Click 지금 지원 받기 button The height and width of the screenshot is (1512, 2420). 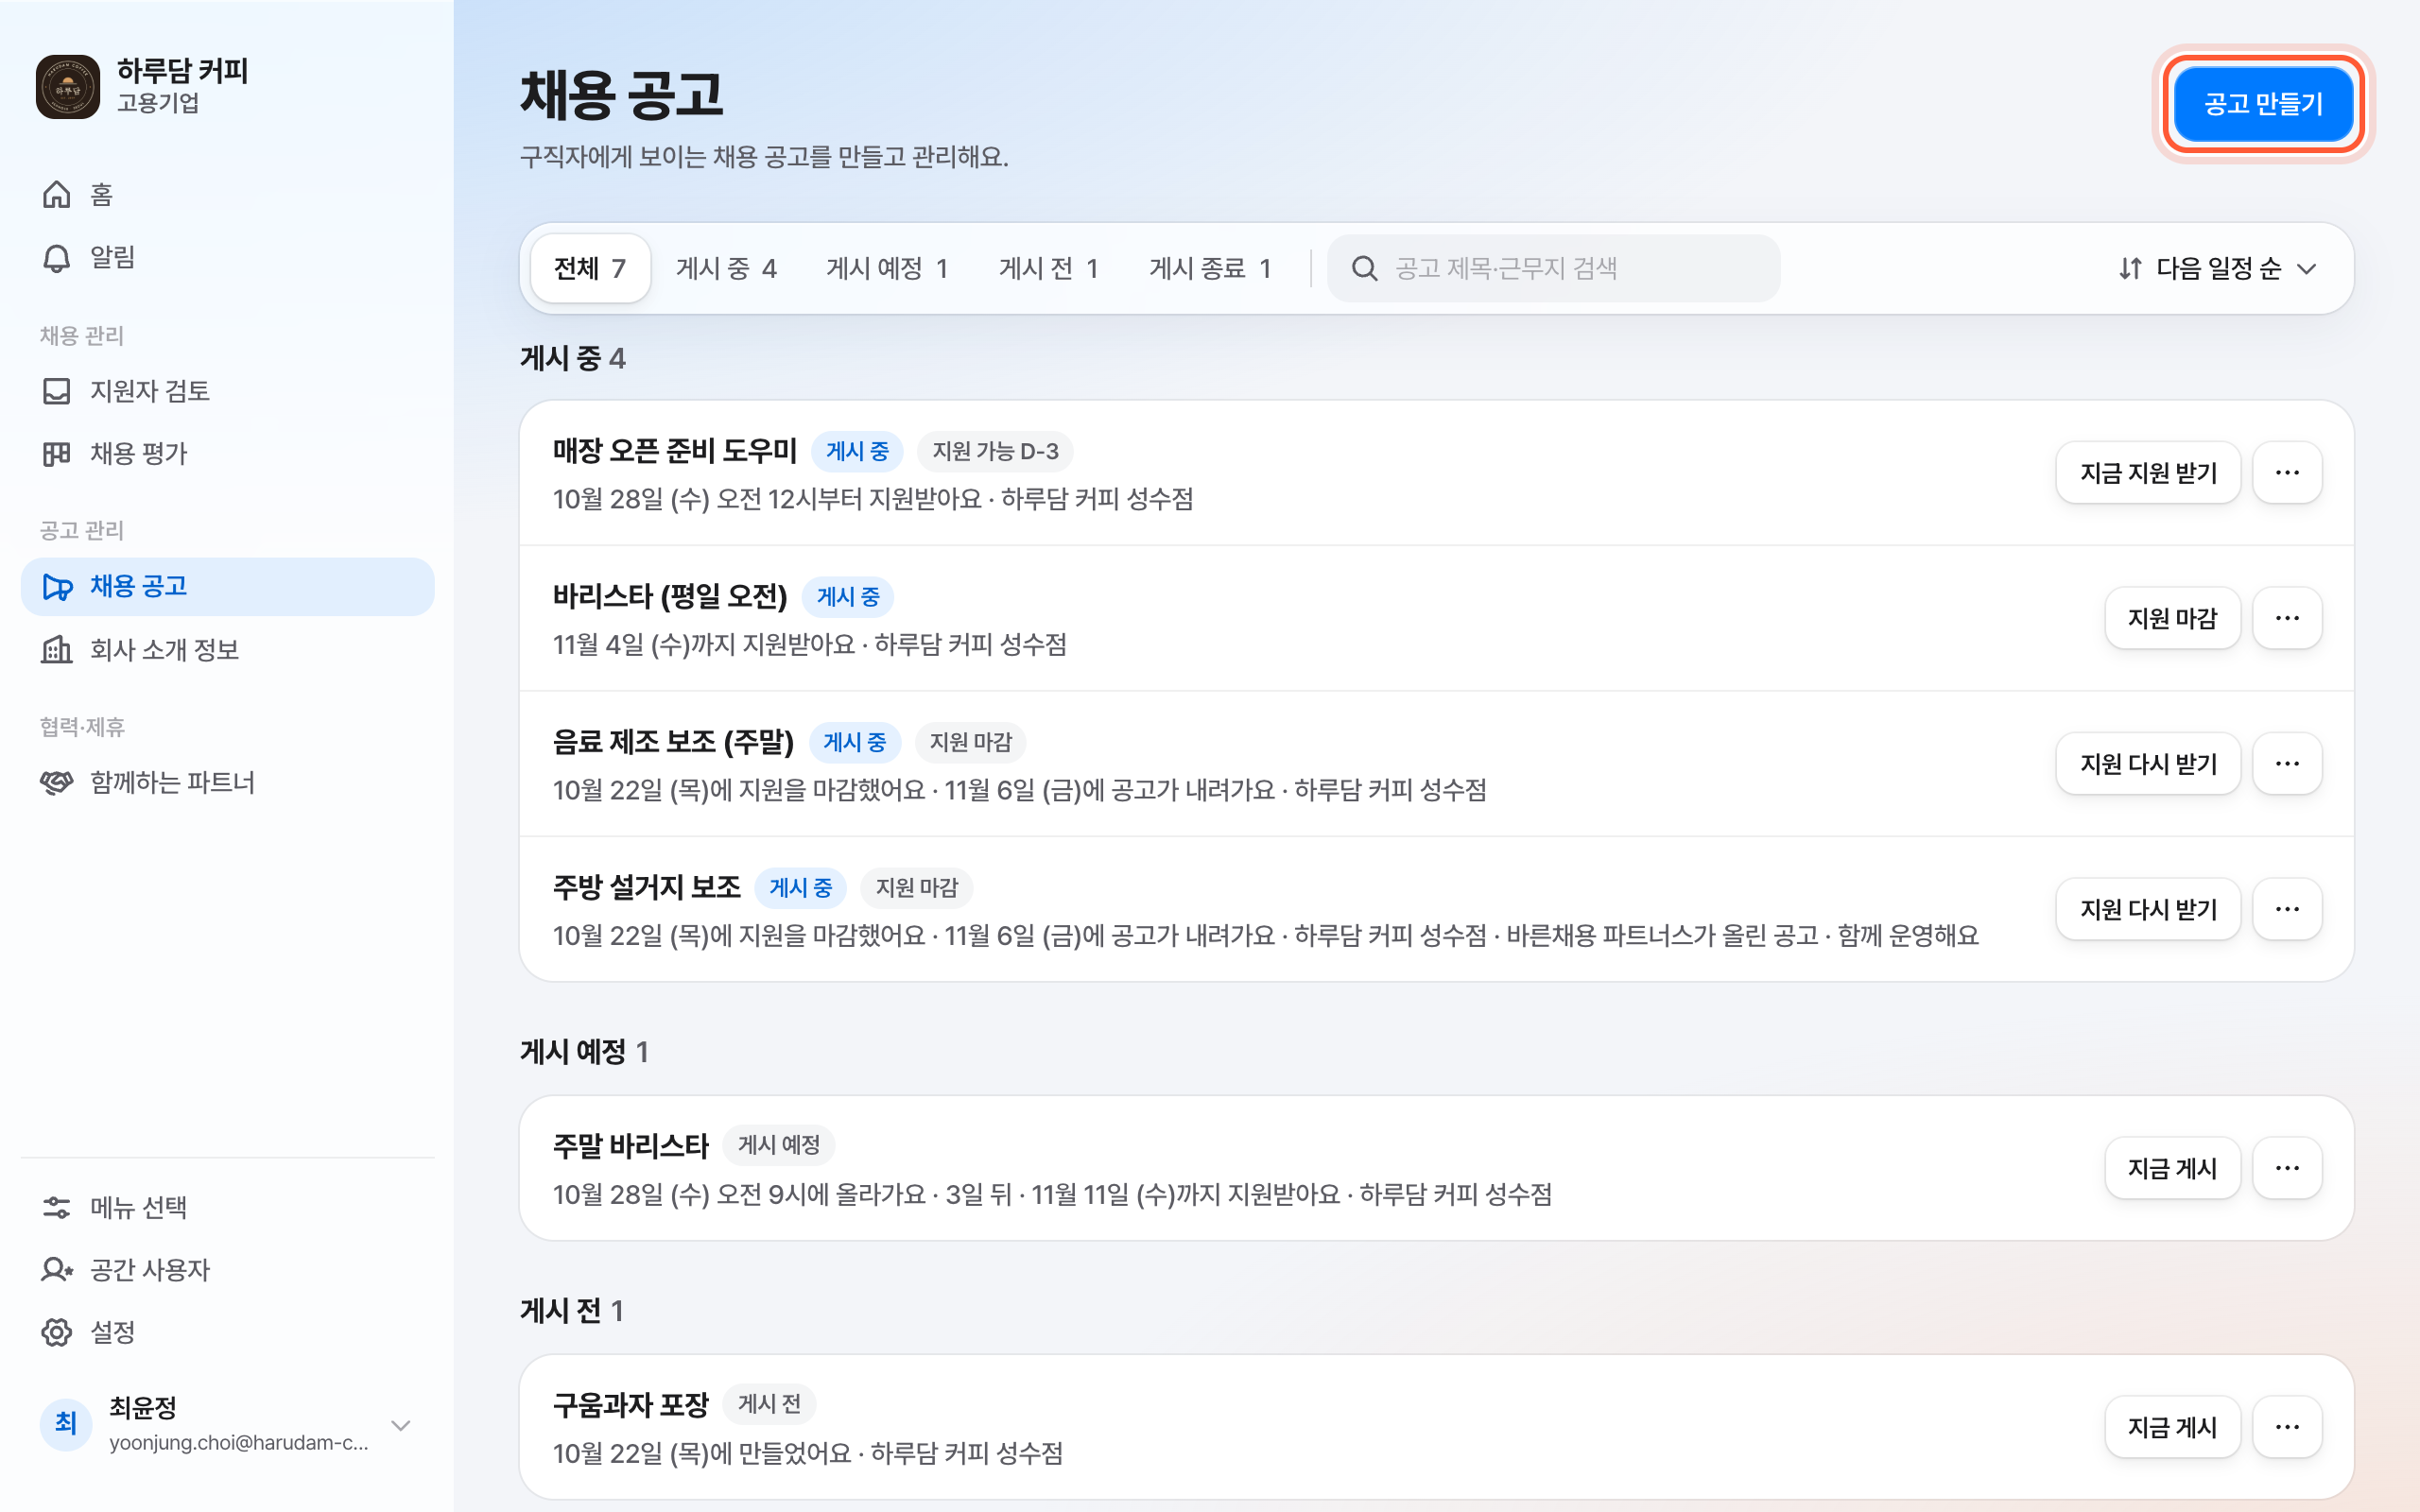[2148, 473]
